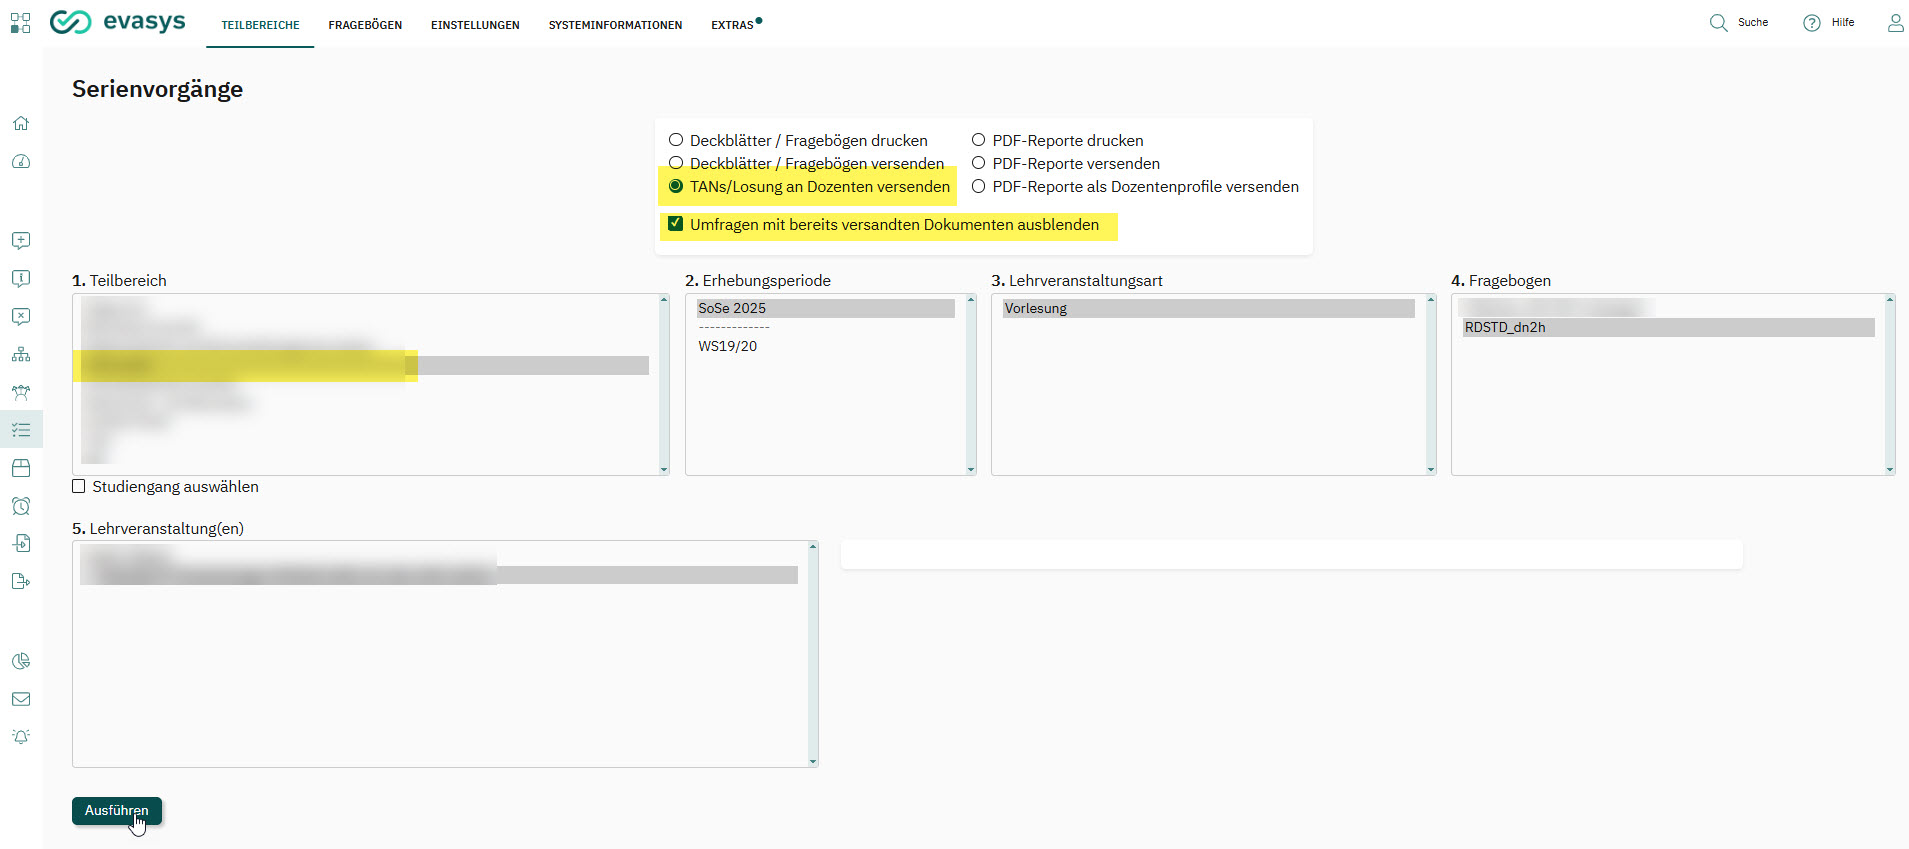Open SYSTEMINFORMATIONEN menu tab
1909x849 pixels.
point(615,25)
